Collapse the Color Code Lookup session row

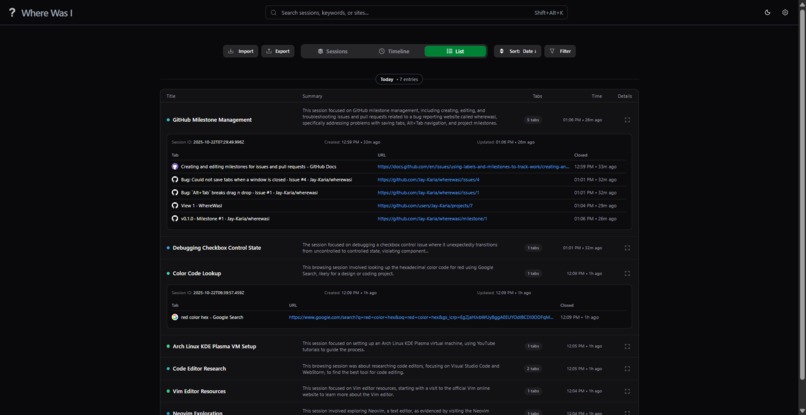(x=399, y=274)
